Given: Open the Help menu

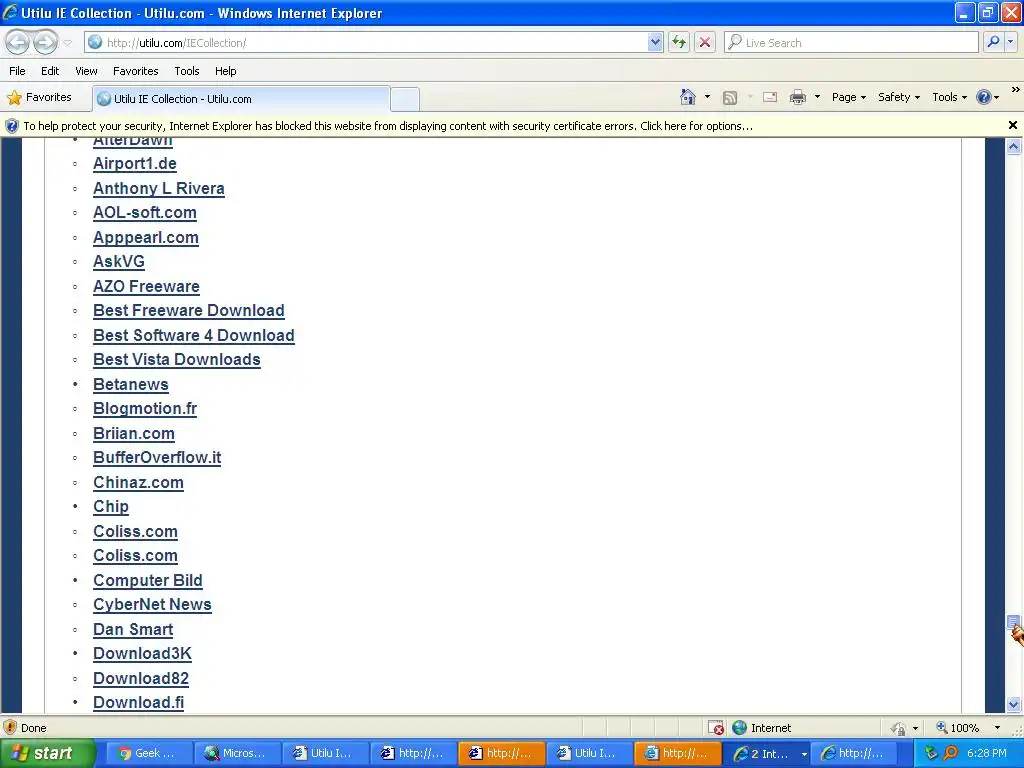Looking at the screenshot, I should [225, 71].
